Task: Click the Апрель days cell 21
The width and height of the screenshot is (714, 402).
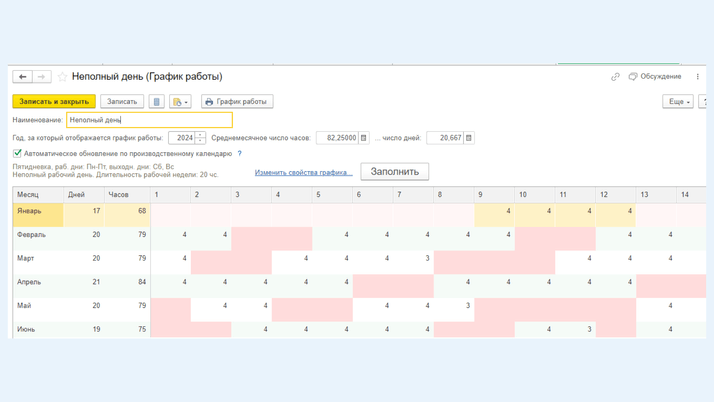Action: tap(84, 286)
